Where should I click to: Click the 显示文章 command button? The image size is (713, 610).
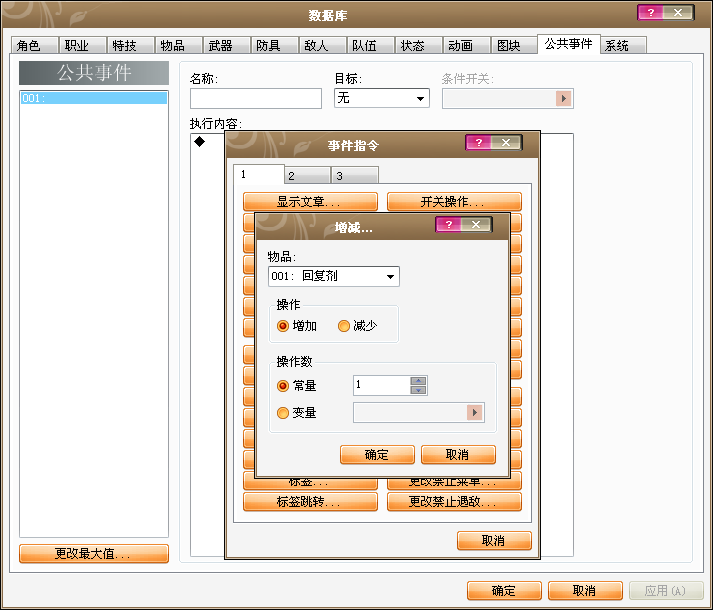(x=310, y=202)
